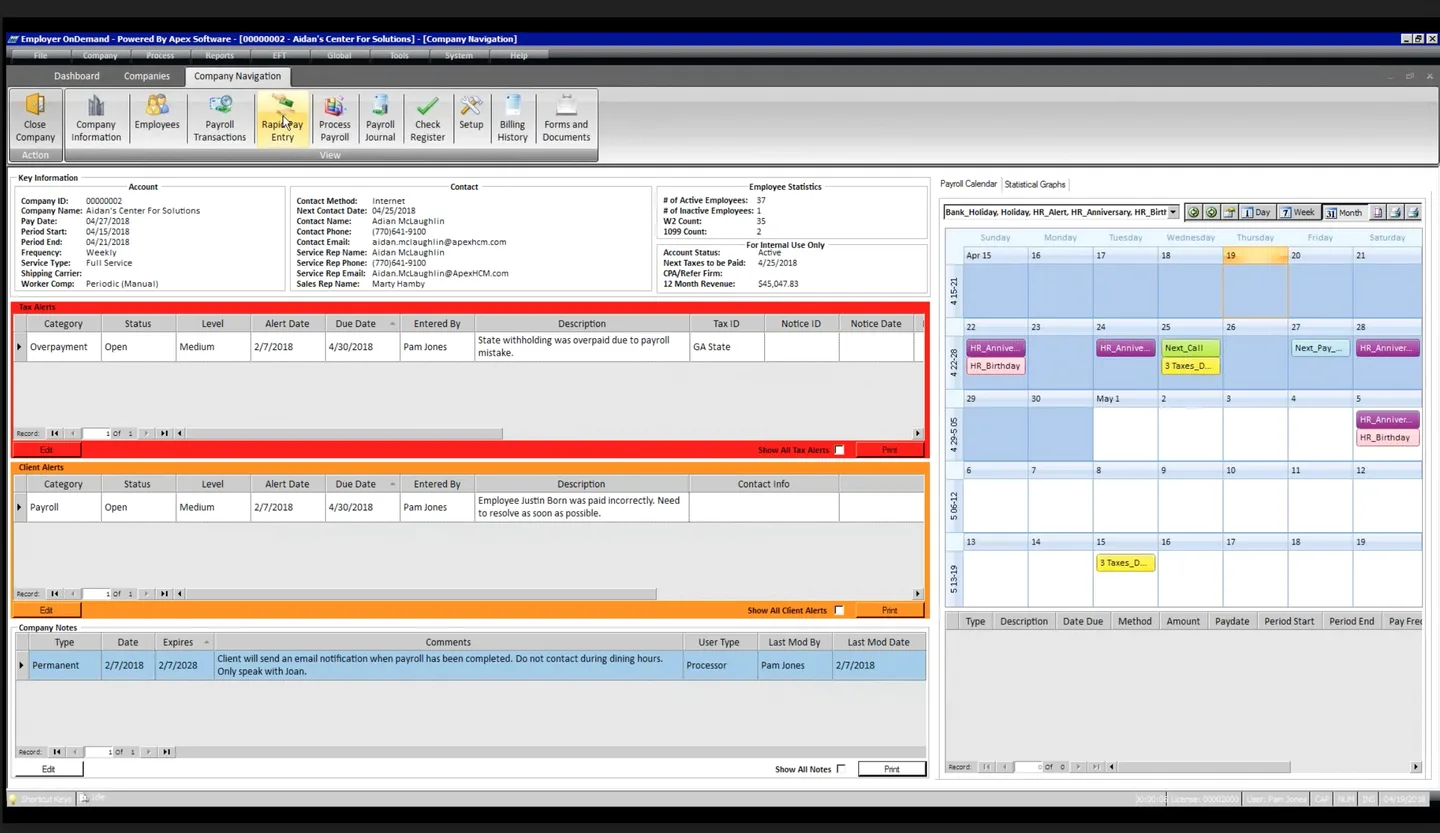1440x833 pixels.
Task: Open the Check Register icon
Action: click(427, 117)
